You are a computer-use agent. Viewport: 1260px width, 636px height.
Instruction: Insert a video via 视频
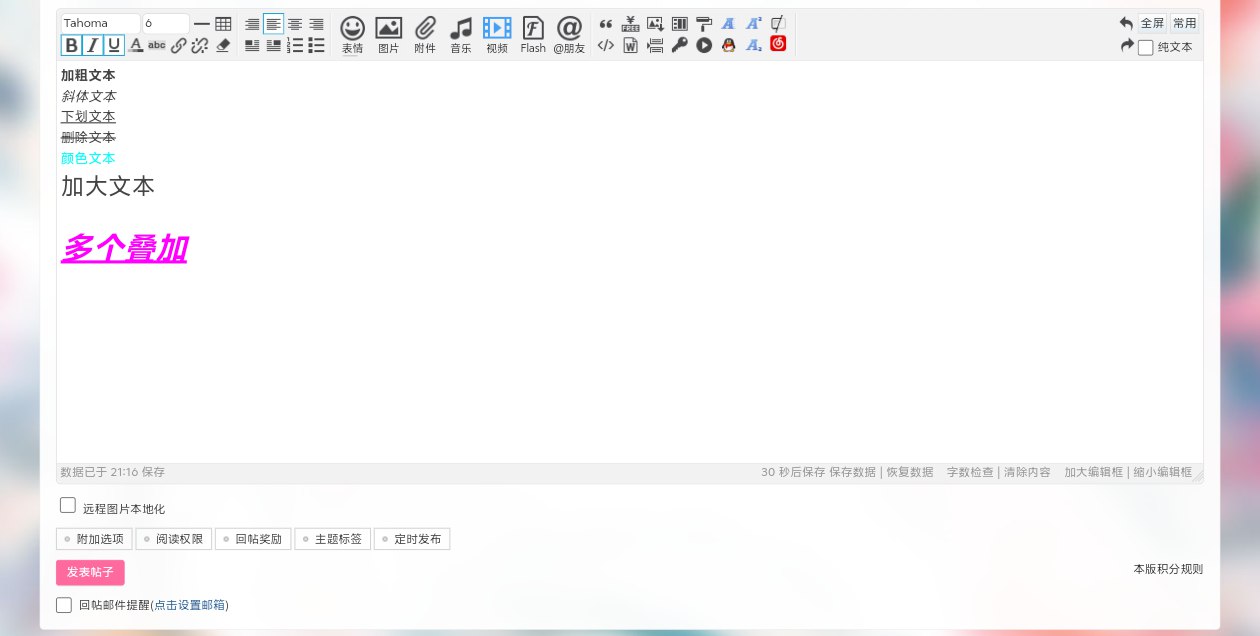click(497, 34)
